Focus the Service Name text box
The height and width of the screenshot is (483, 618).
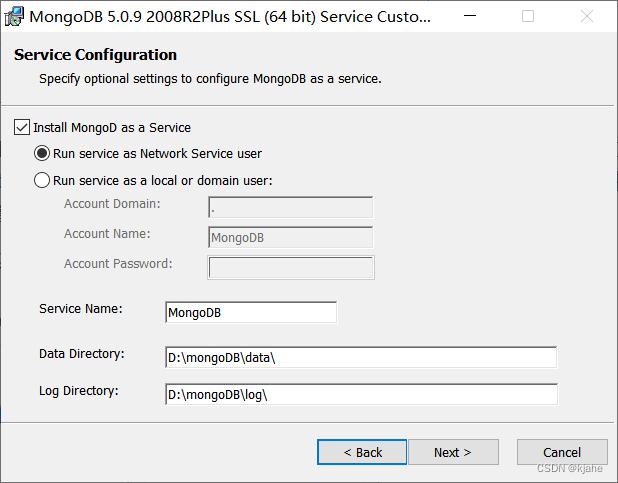click(x=251, y=312)
